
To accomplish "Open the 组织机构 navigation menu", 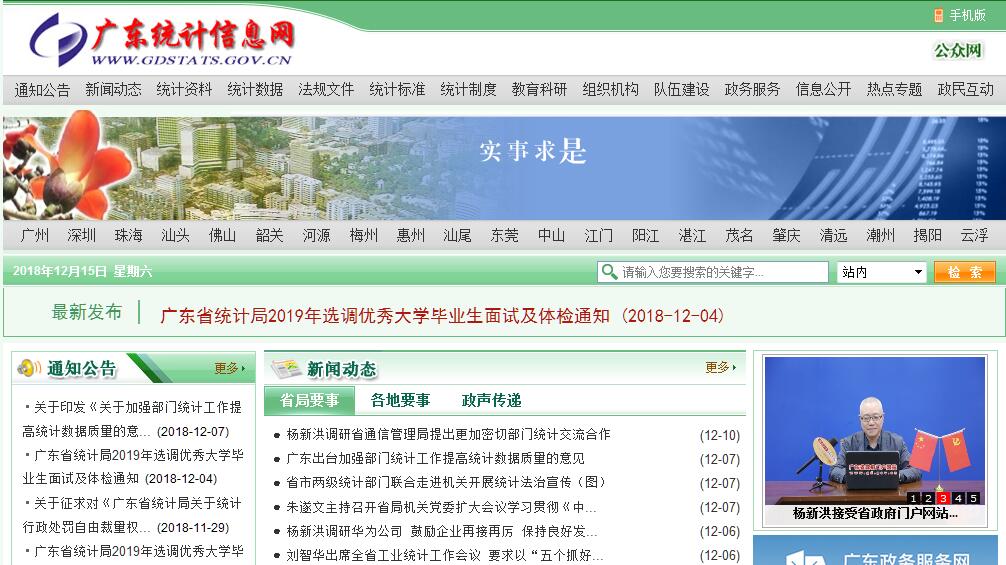I will point(611,89).
